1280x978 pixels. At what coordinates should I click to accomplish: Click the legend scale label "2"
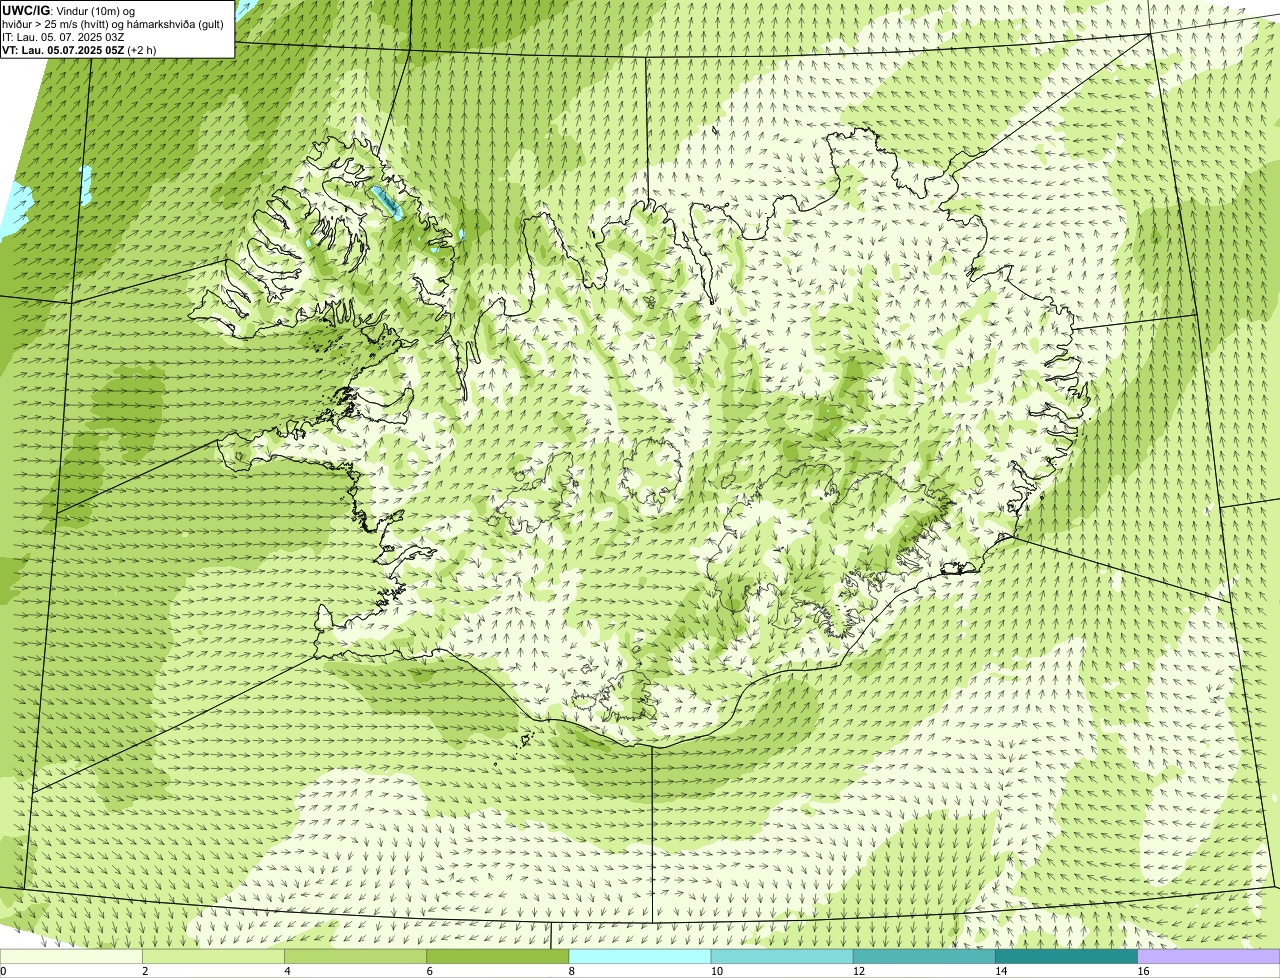coord(145,971)
